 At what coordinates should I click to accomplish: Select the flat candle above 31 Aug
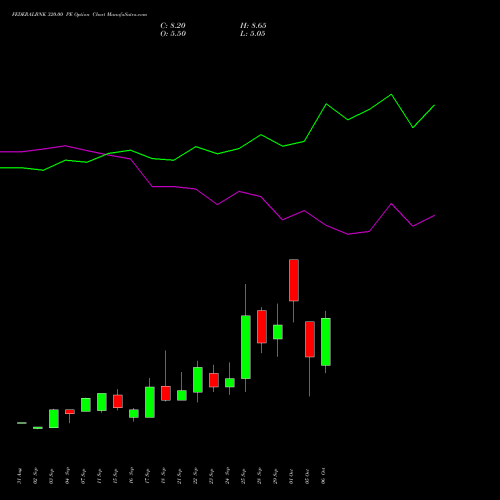tap(22, 423)
